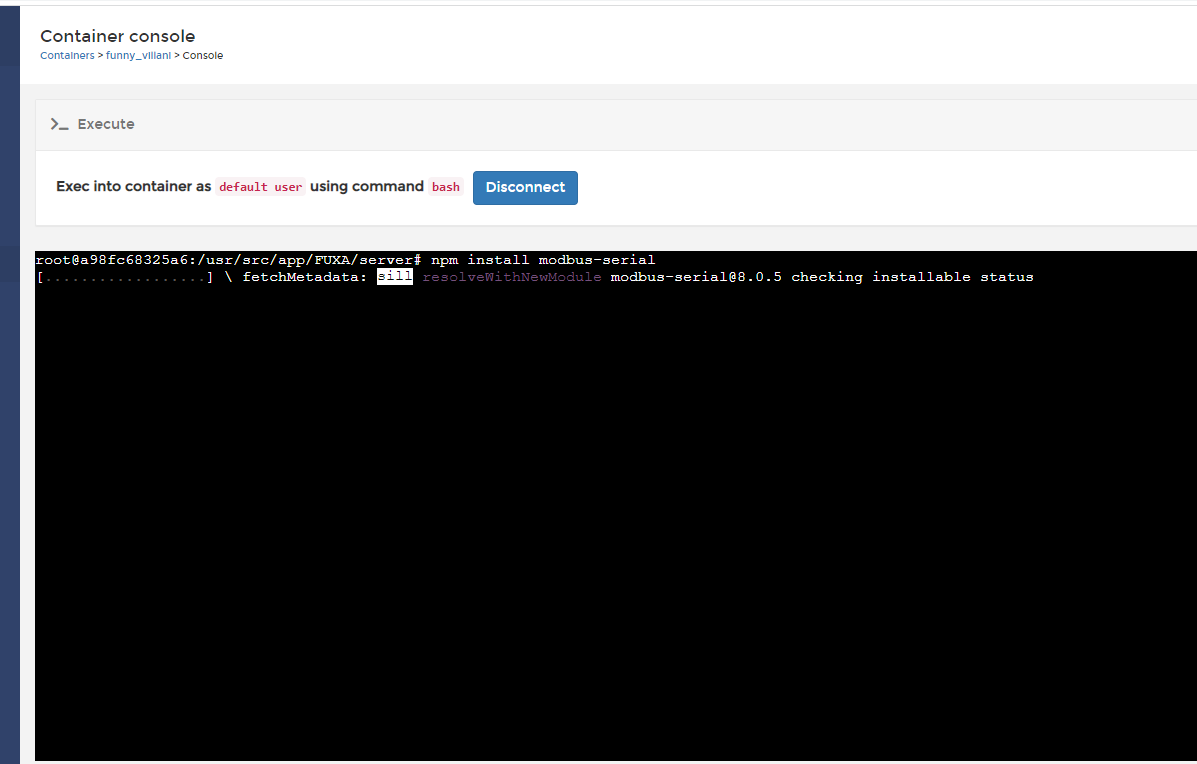1197x764 pixels.
Task: Click the Container console page title
Action: point(117,36)
